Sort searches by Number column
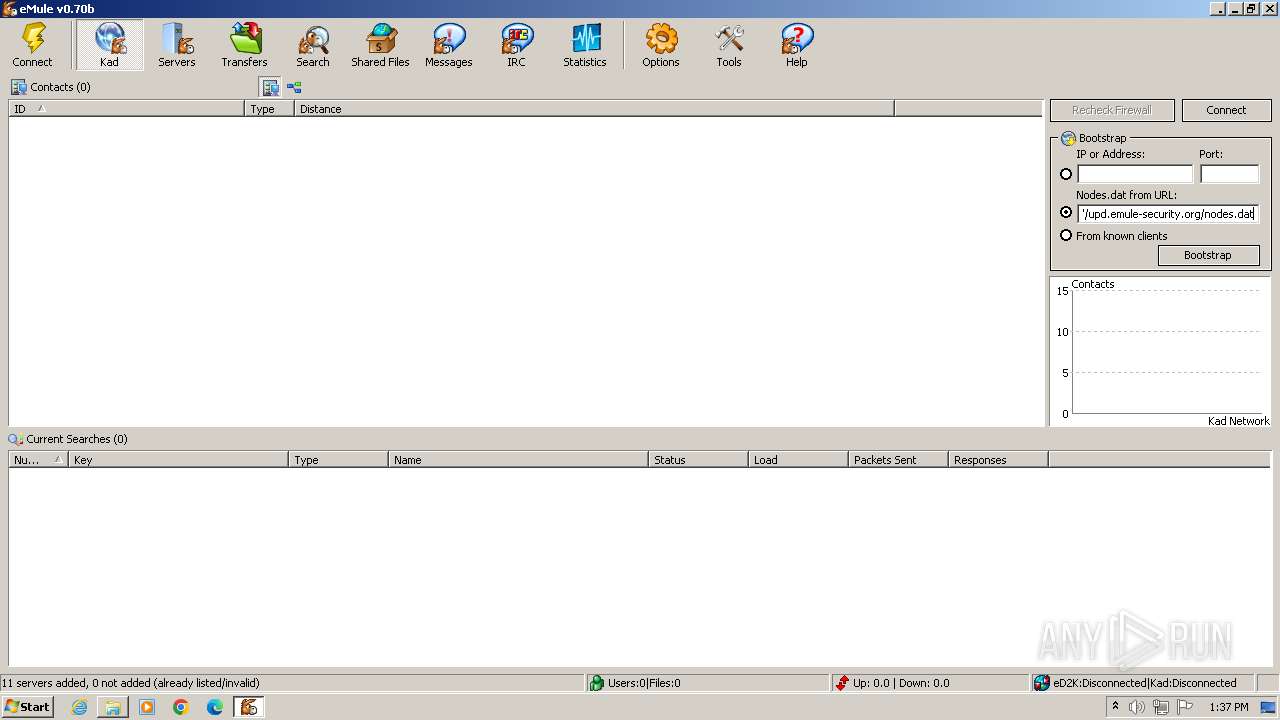Image resolution: width=1280 pixels, height=720 pixels. 39,460
